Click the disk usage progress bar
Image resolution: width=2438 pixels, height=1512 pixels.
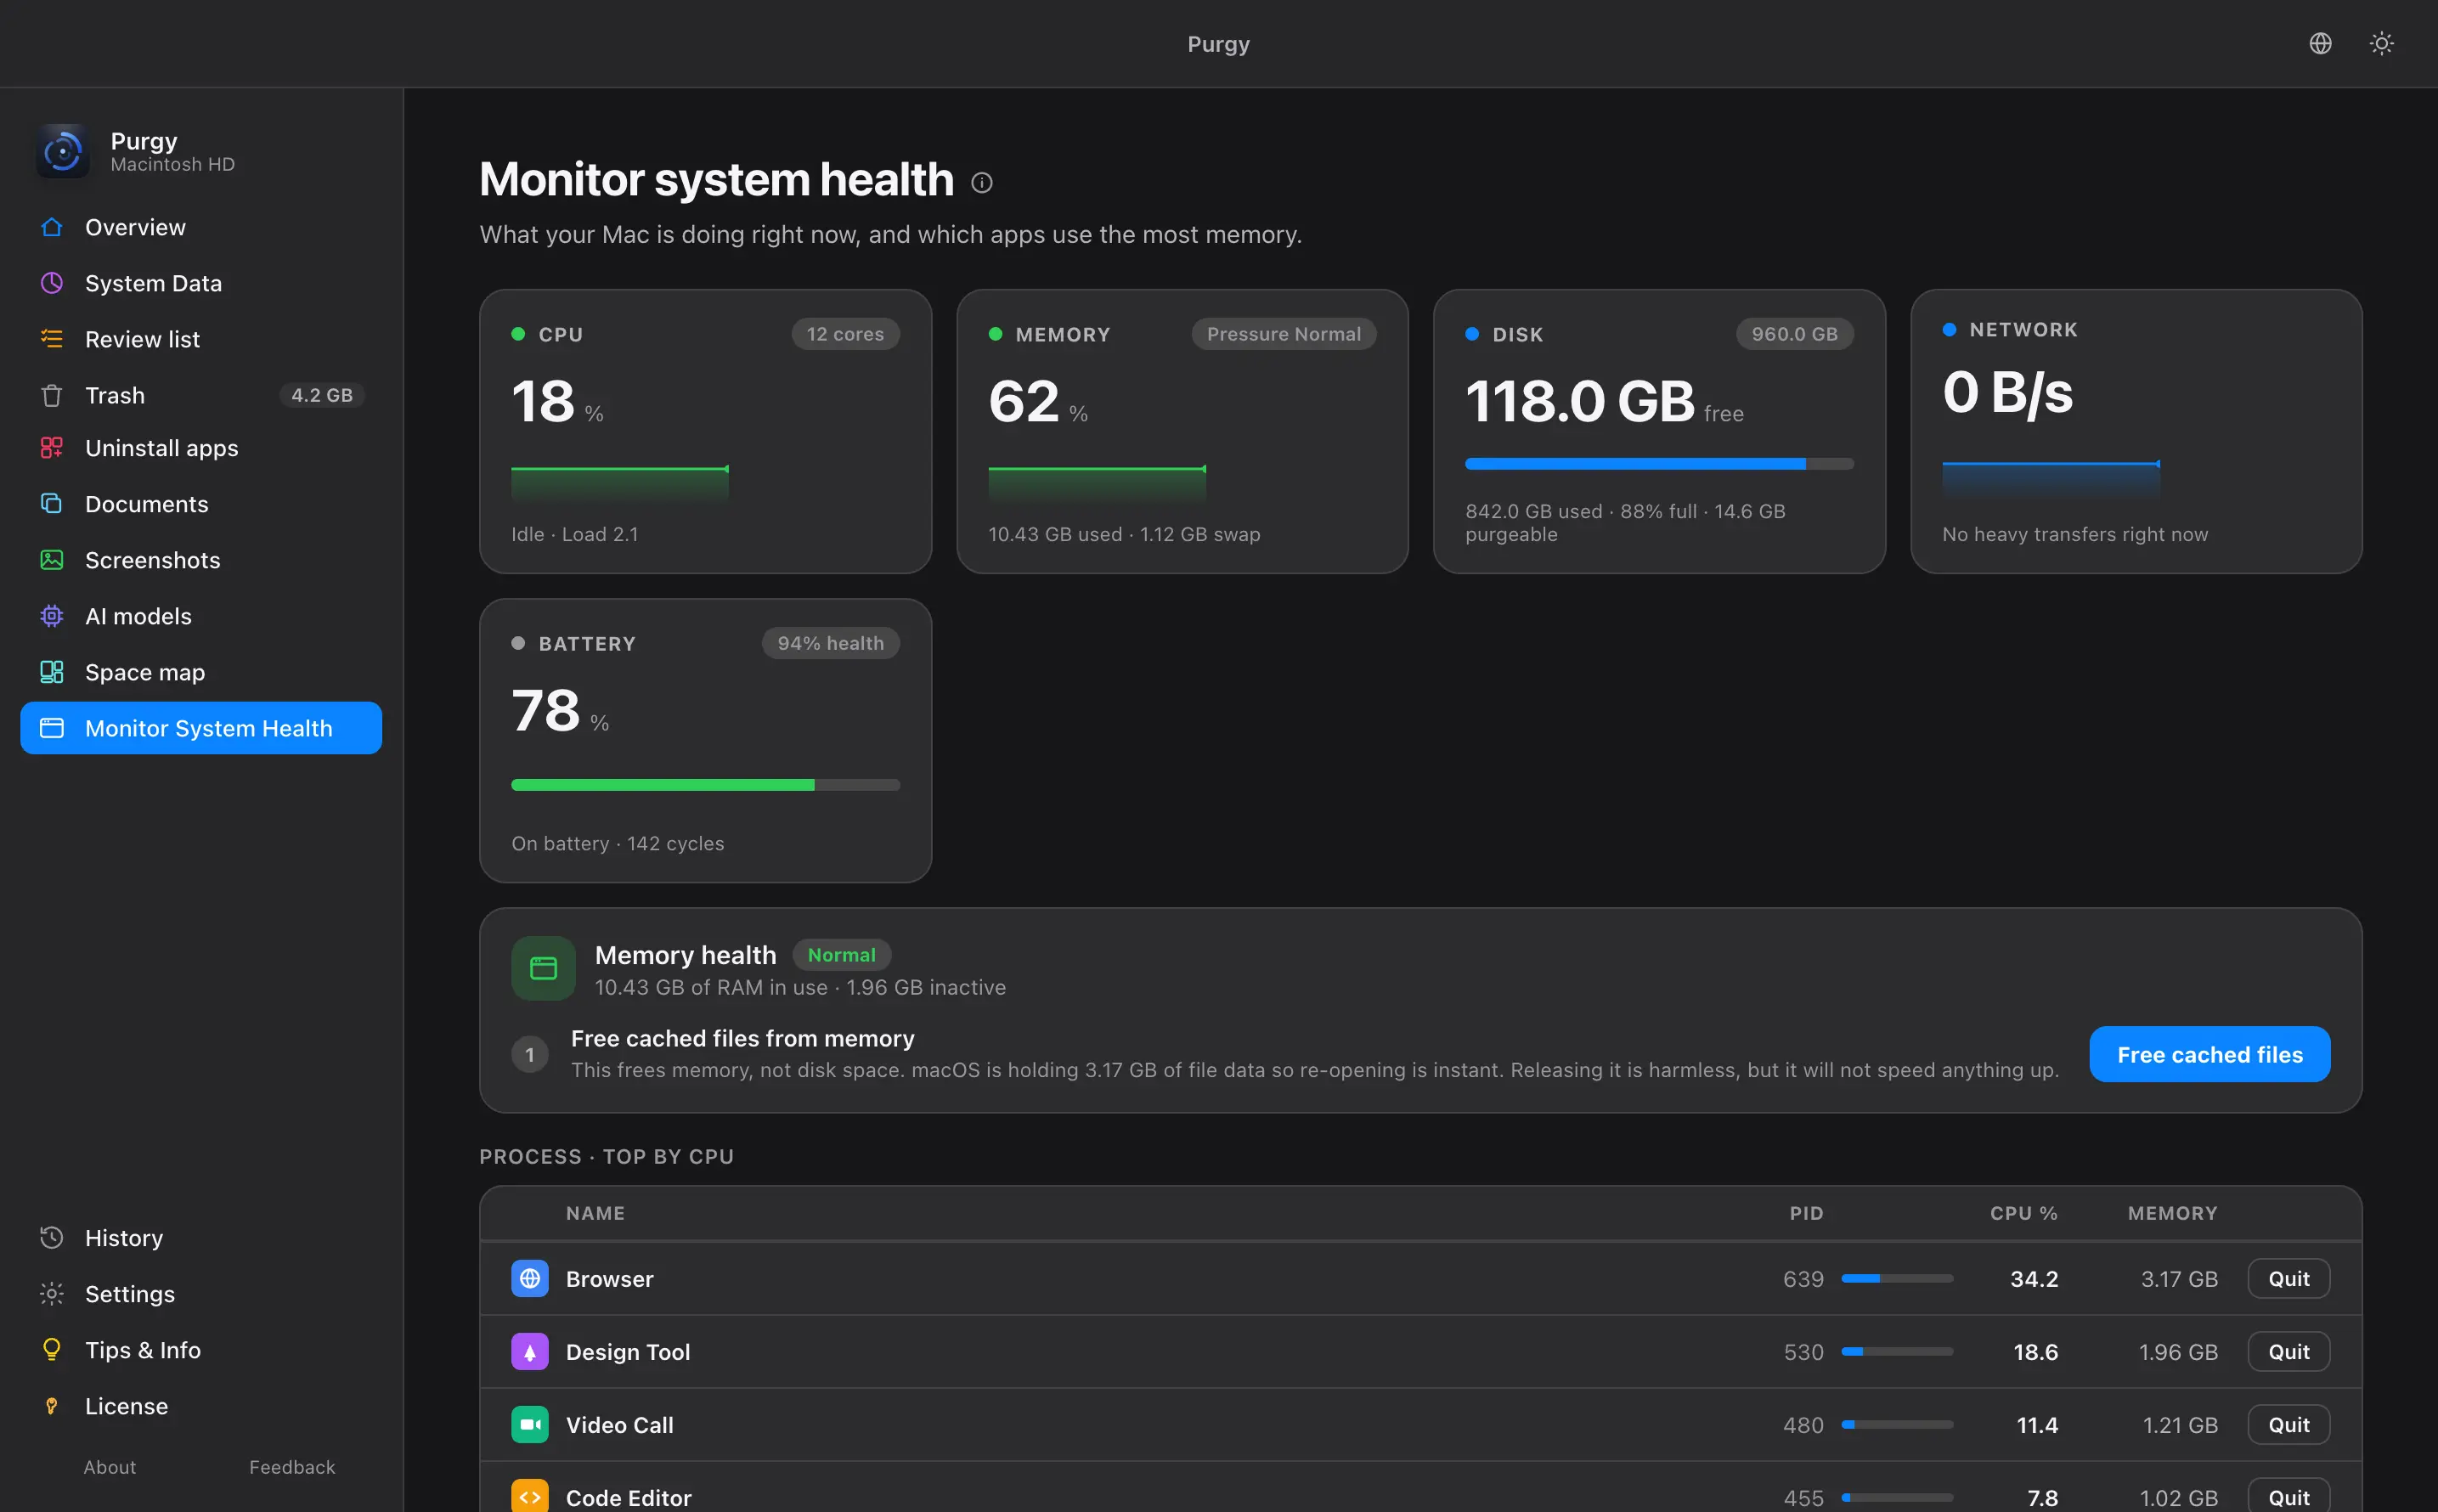1659,464
